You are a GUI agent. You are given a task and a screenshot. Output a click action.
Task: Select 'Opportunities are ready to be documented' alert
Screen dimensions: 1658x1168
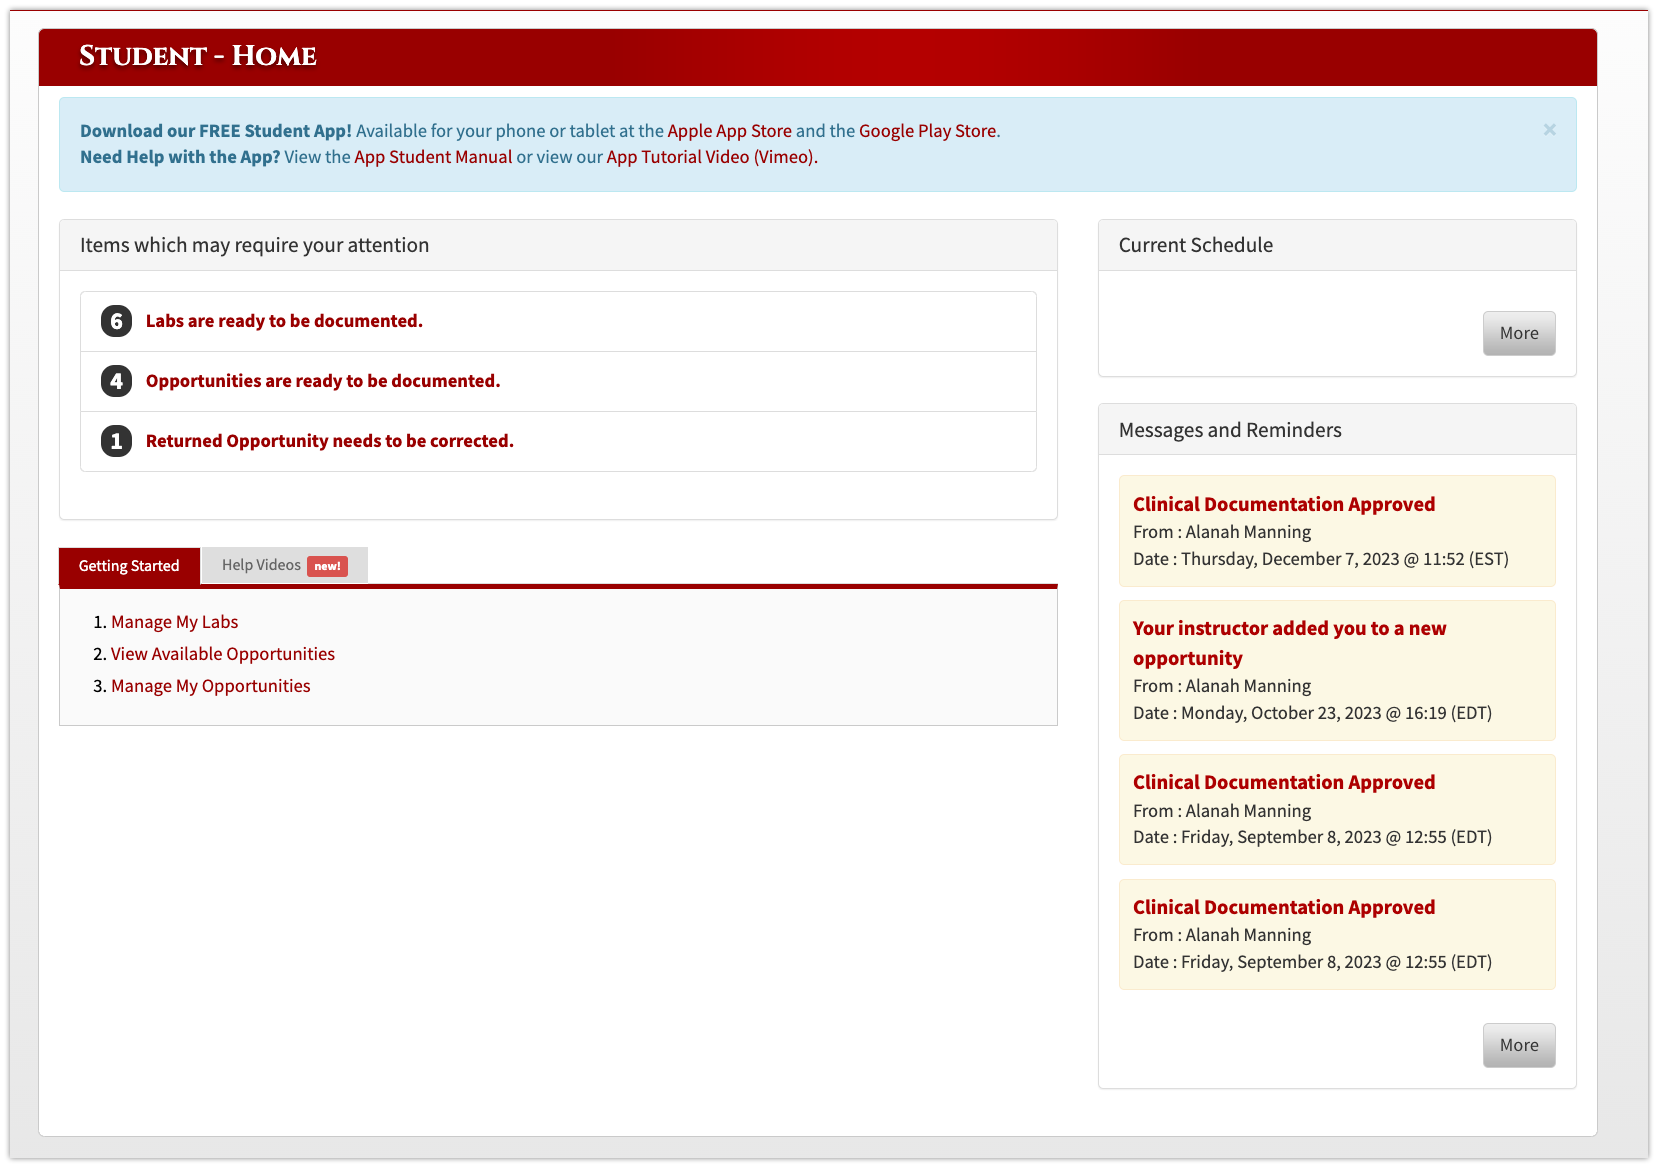point(322,381)
